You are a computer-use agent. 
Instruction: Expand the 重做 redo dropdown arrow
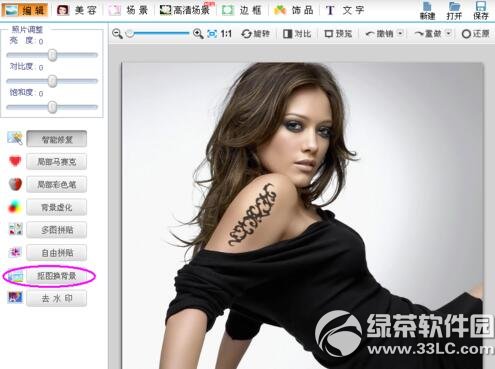click(449, 33)
